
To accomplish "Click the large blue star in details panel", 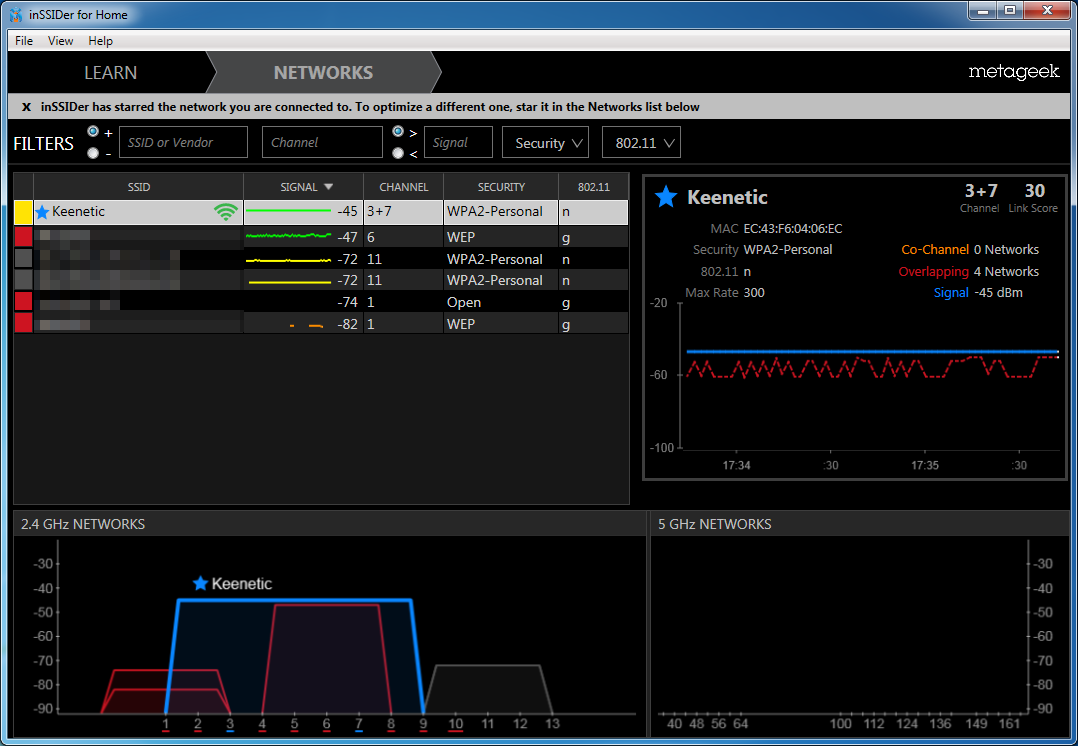I will coord(666,197).
